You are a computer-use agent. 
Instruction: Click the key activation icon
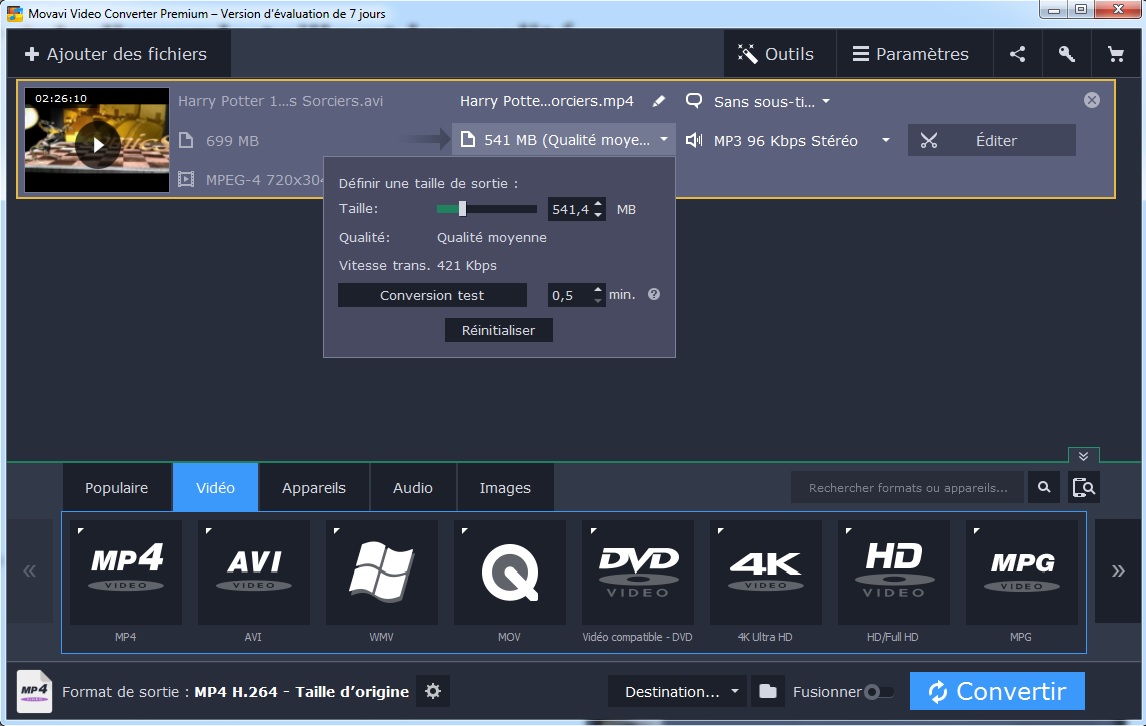click(1066, 54)
